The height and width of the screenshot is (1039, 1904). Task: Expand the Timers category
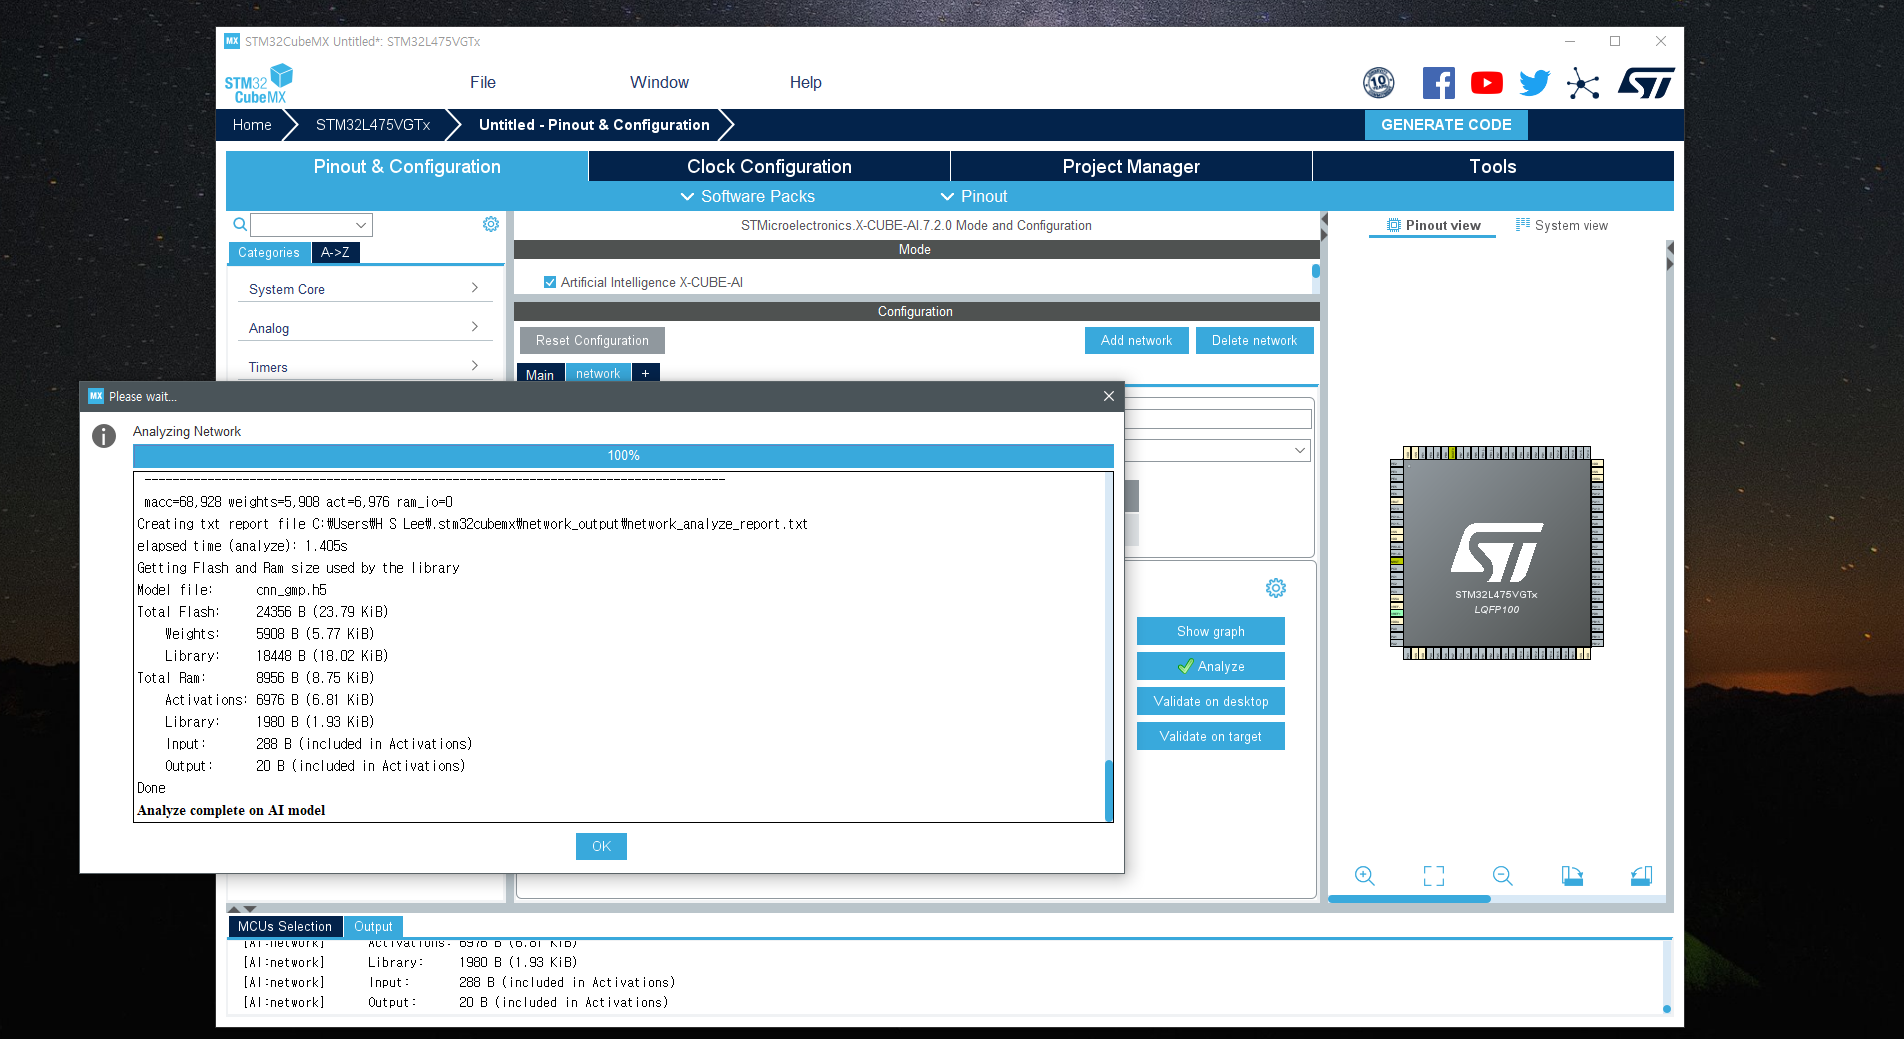pyautogui.click(x=365, y=367)
